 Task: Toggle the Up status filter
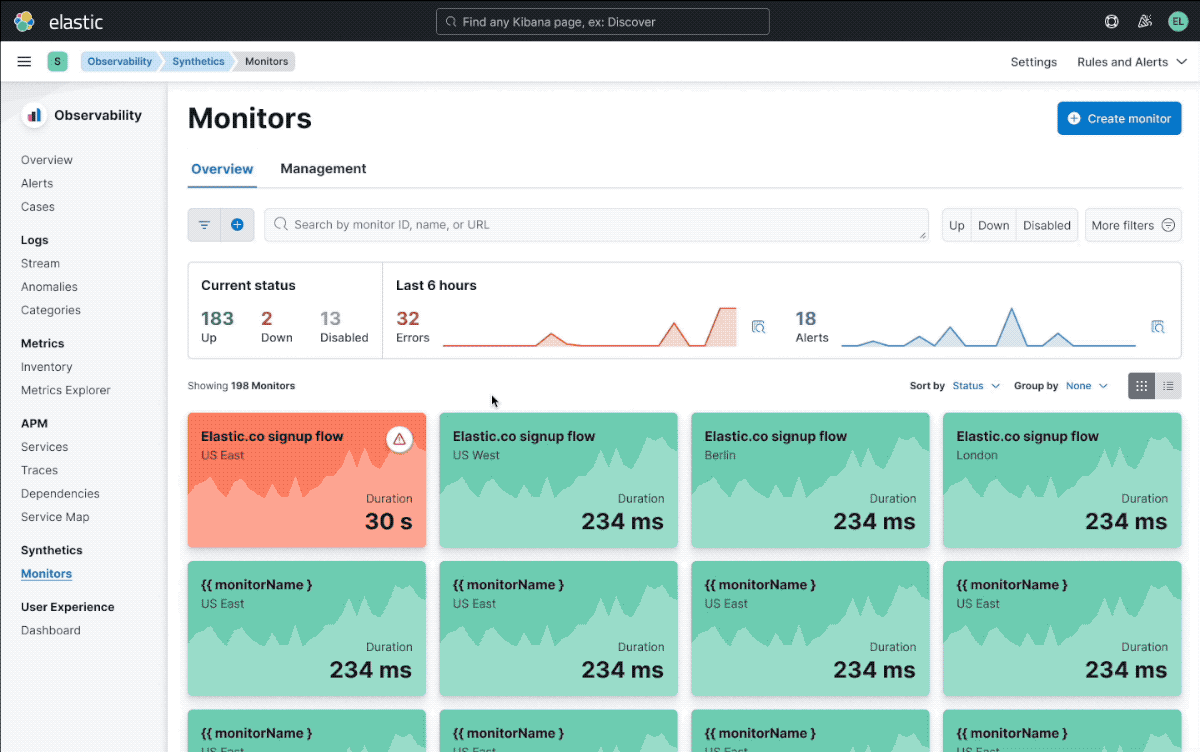(x=957, y=225)
